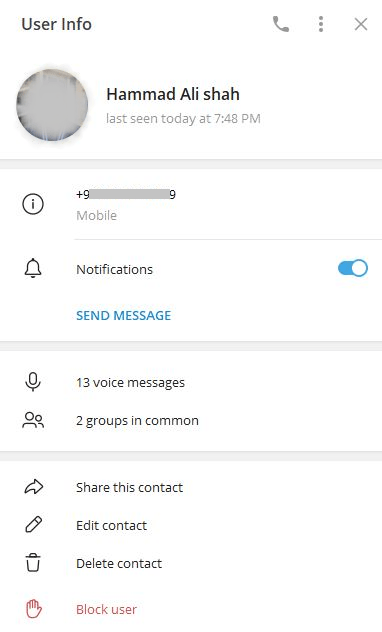Close the User Info panel
Image resolution: width=382 pixels, height=632 pixels.
pyautogui.click(x=361, y=24)
